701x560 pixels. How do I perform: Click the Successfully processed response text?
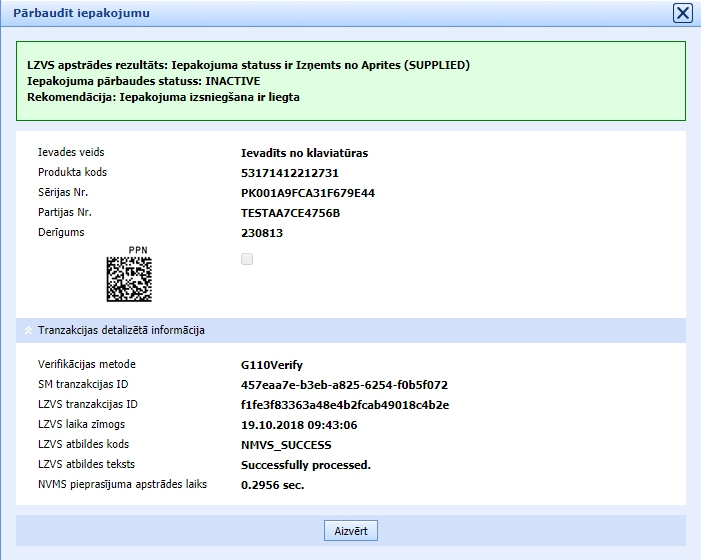coord(306,465)
